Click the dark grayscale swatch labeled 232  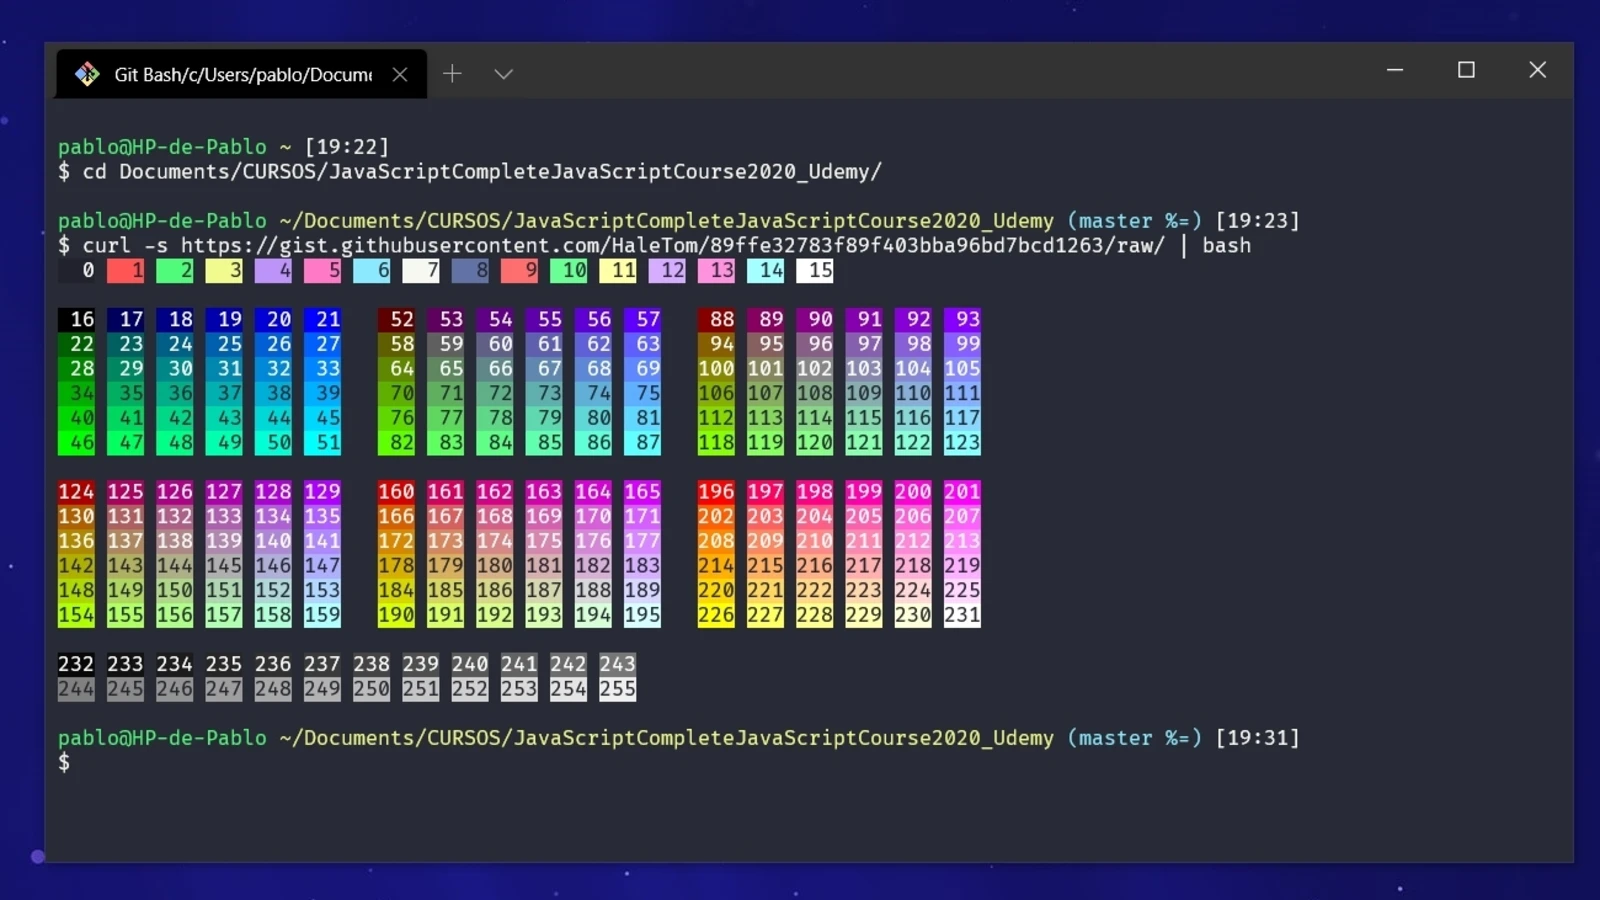(76, 664)
